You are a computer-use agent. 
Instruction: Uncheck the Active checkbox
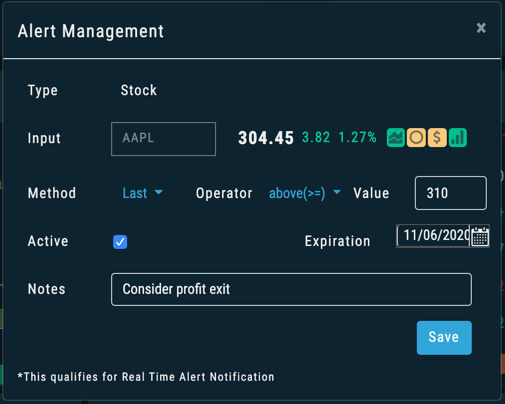click(x=120, y=242)
